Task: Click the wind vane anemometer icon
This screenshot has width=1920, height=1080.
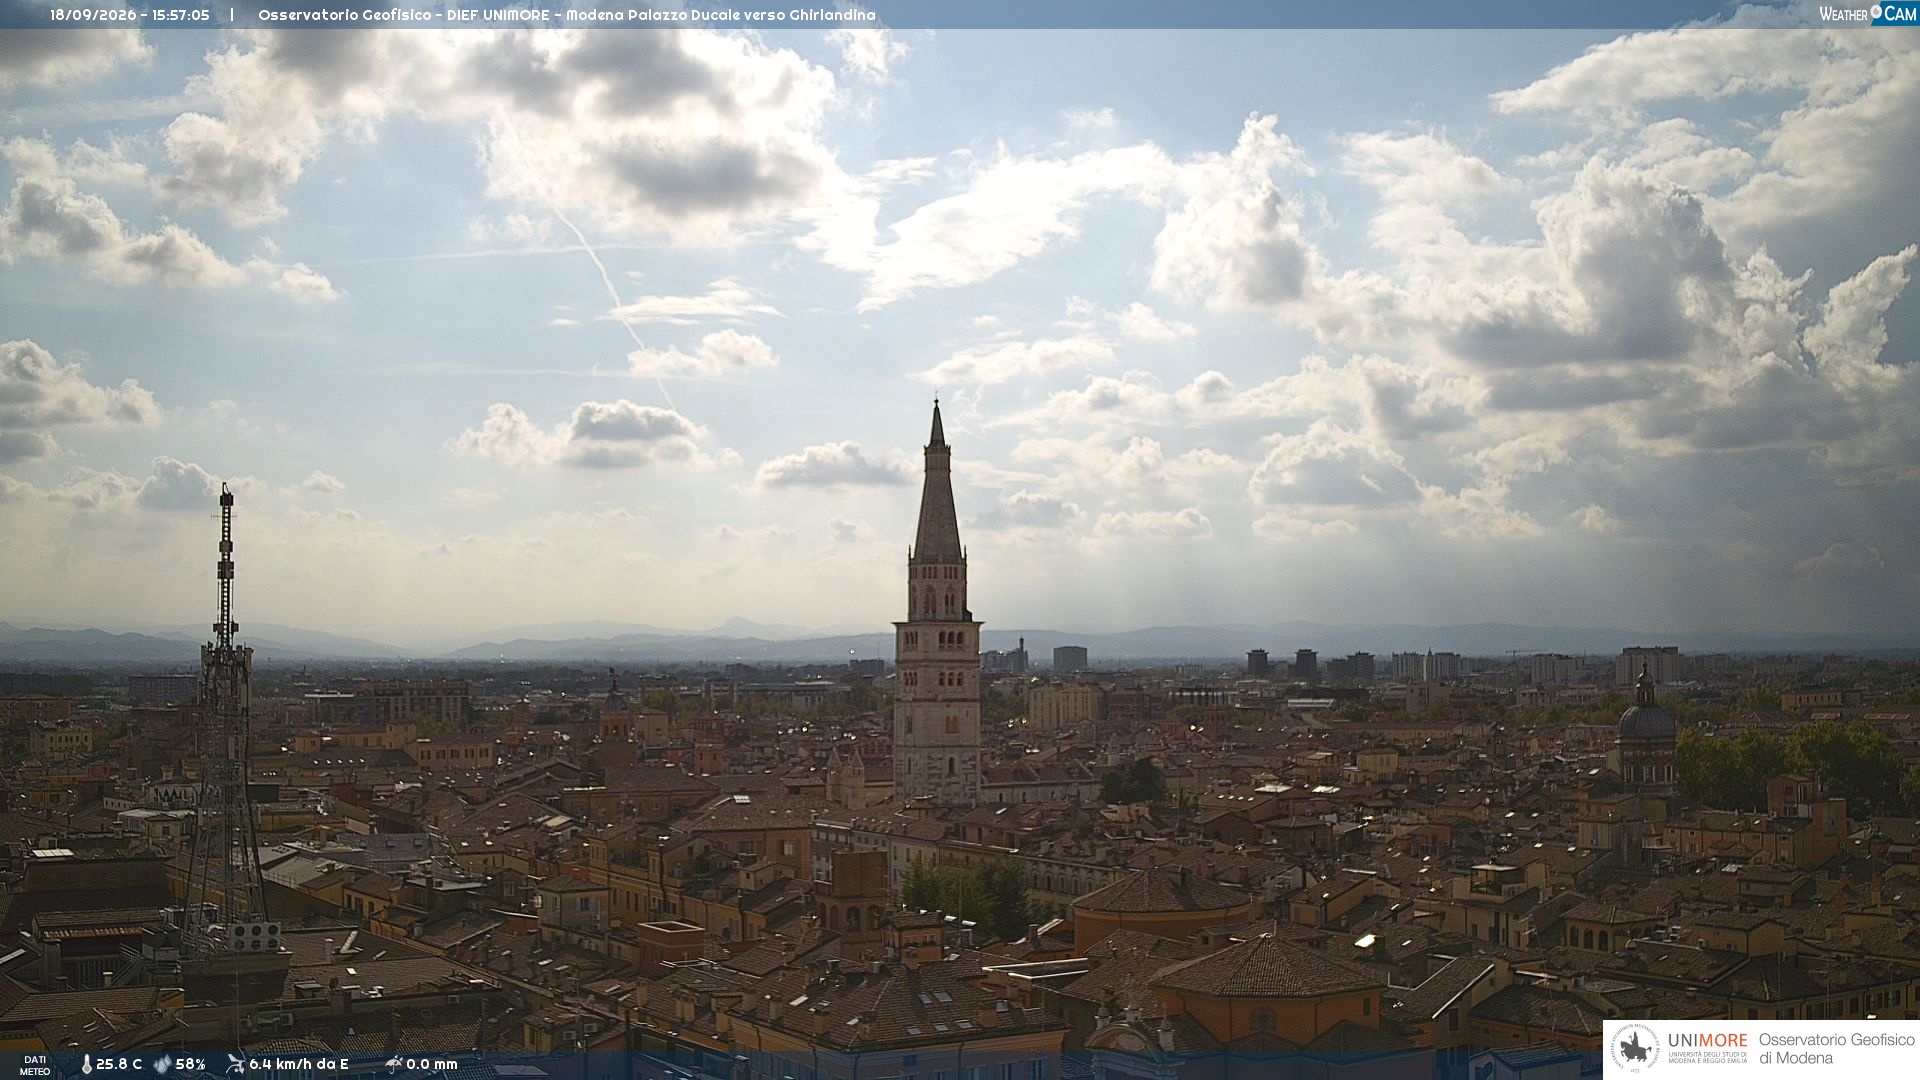Action: [x=235, y=1064]
